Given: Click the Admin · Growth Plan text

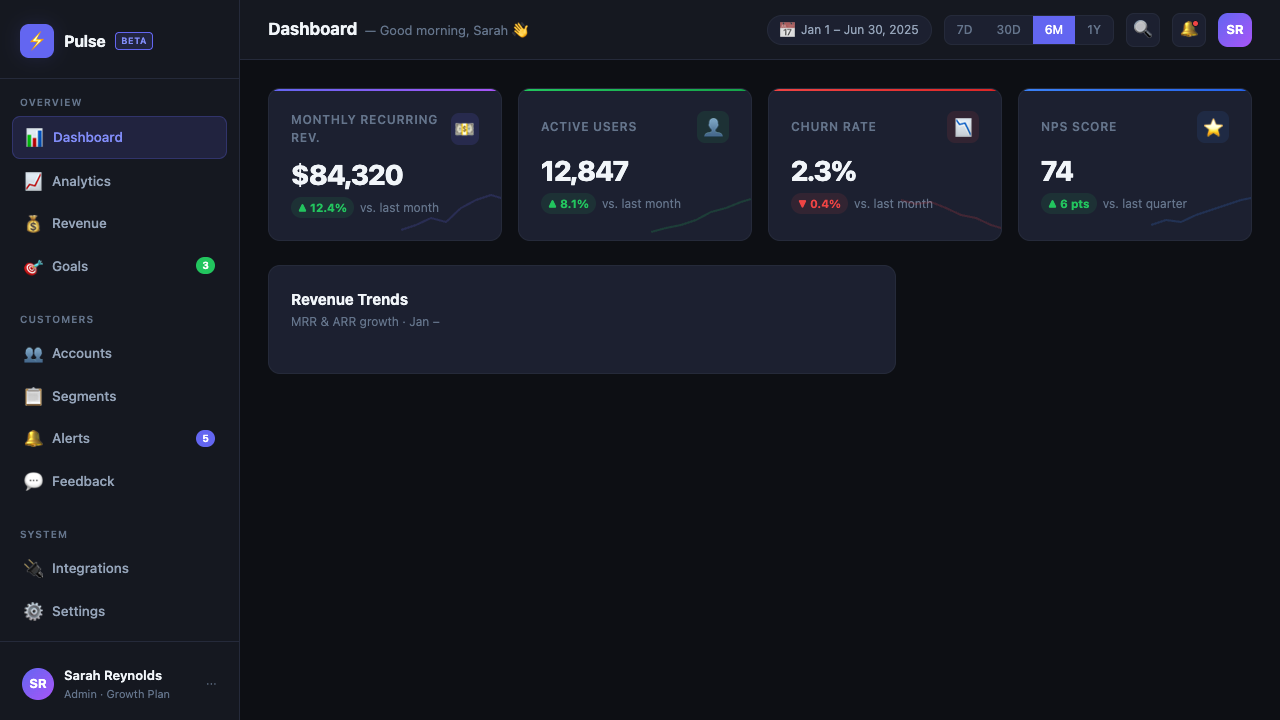Looking at the screenshot, I should tap(117, 694).
